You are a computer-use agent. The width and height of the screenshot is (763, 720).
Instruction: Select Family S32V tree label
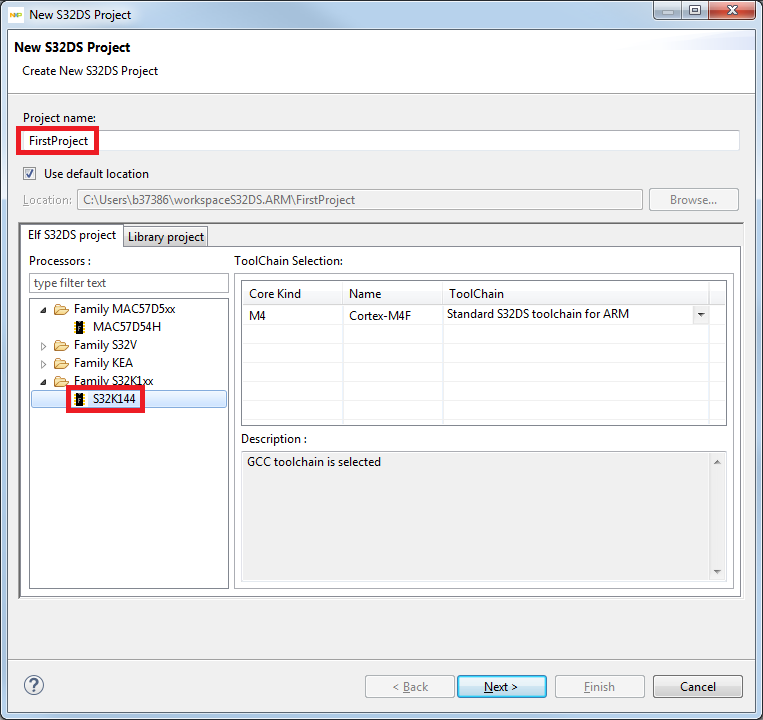(x=105, y=345)
